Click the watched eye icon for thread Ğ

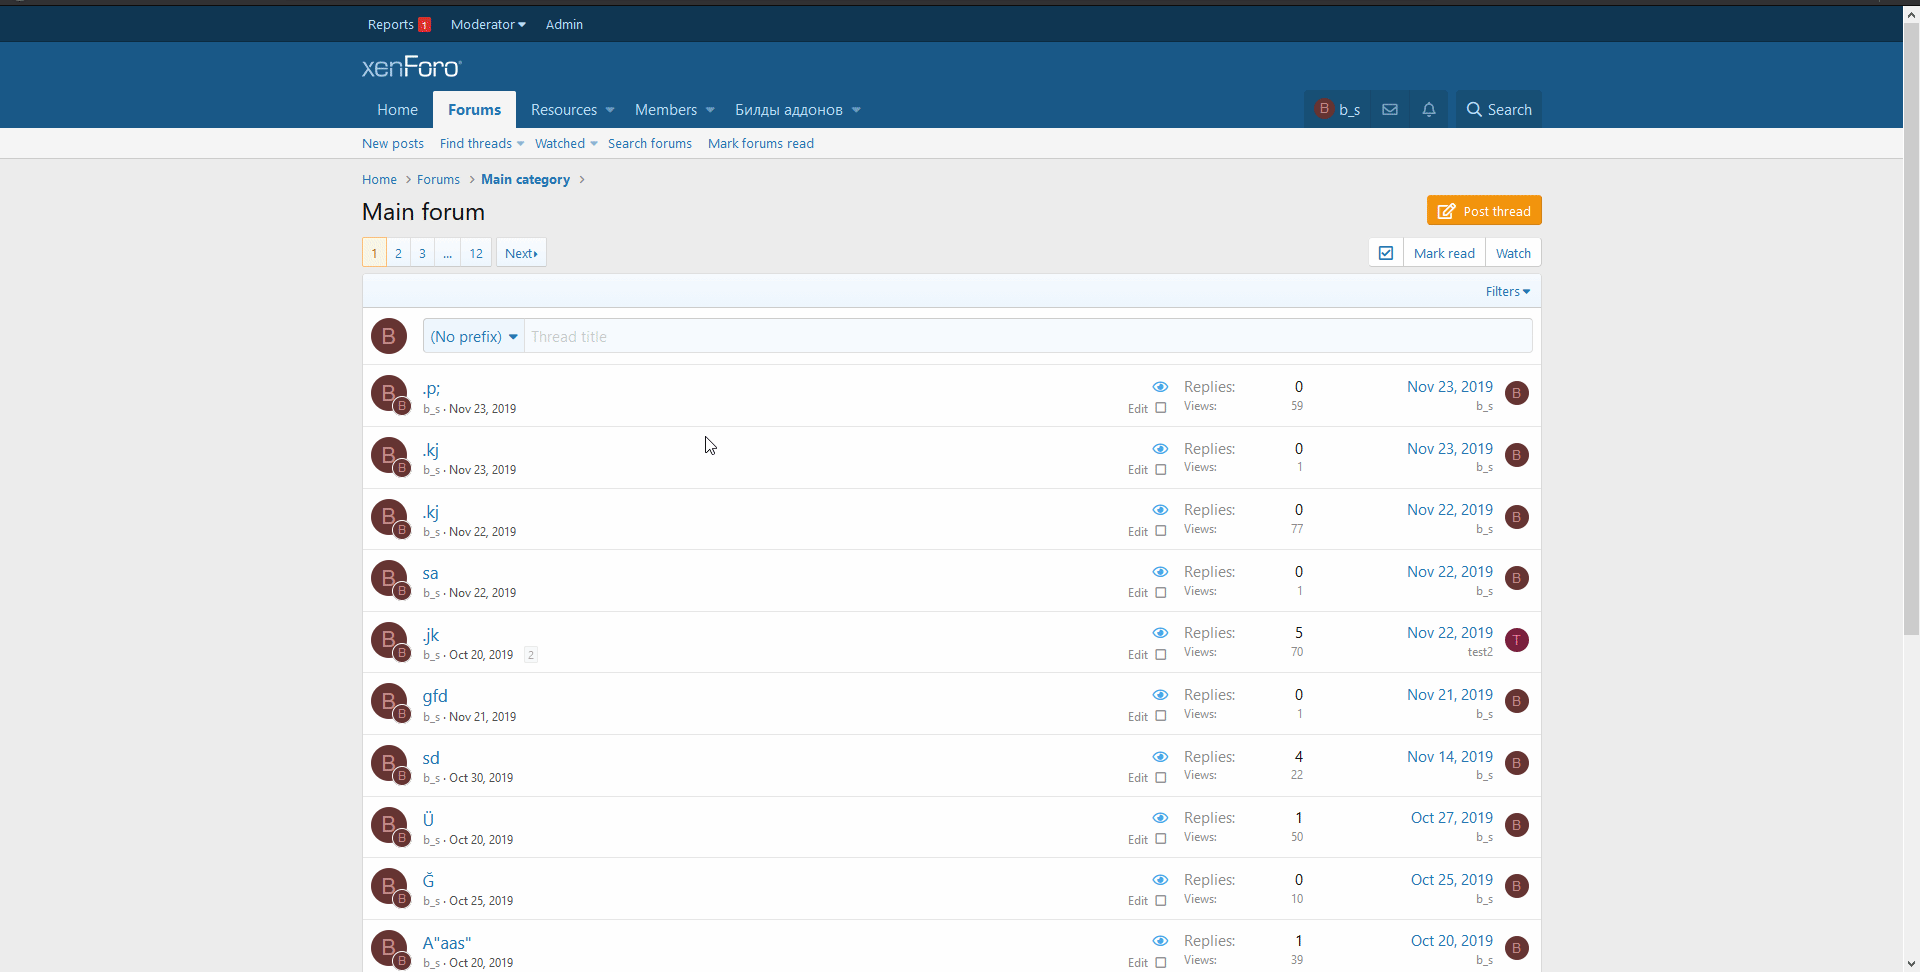[1160, 880]
